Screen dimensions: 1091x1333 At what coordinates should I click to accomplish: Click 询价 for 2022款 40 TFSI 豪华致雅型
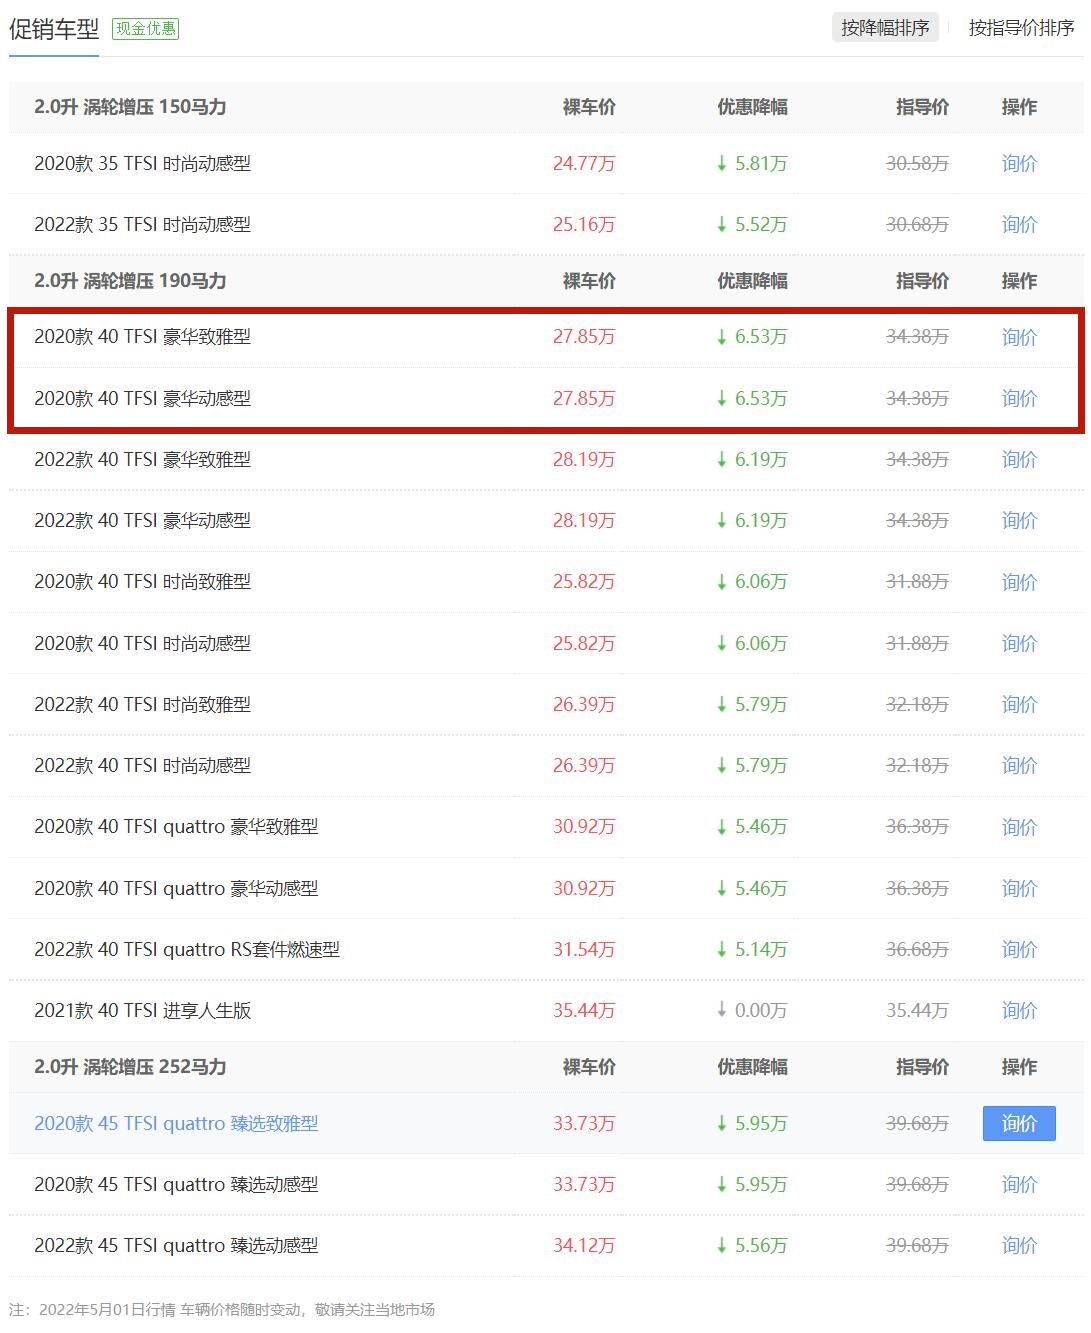pos(1019,460)
